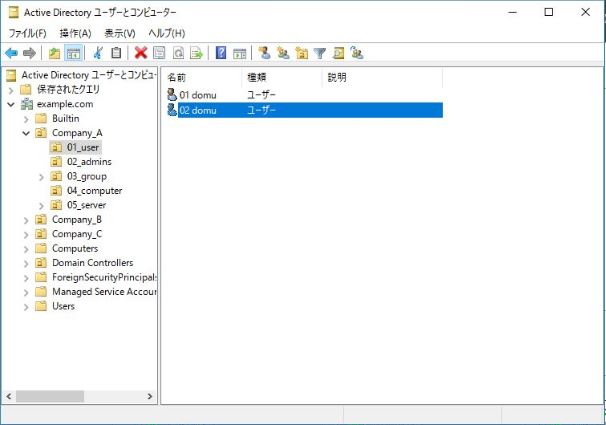Expand the Users container
Image resolution: width=606 pixels, height=425 pixels.
pyautogui.click(x=26, y=307)
